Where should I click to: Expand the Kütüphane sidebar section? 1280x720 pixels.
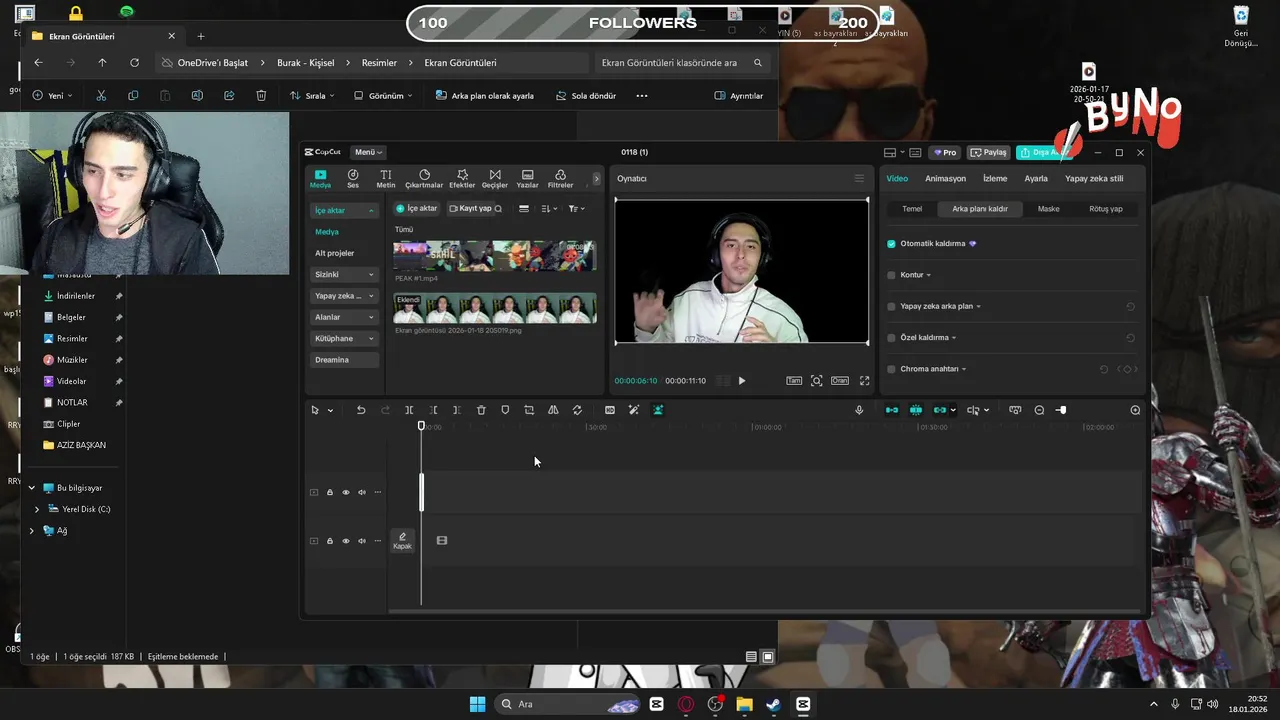pos(344,338)
